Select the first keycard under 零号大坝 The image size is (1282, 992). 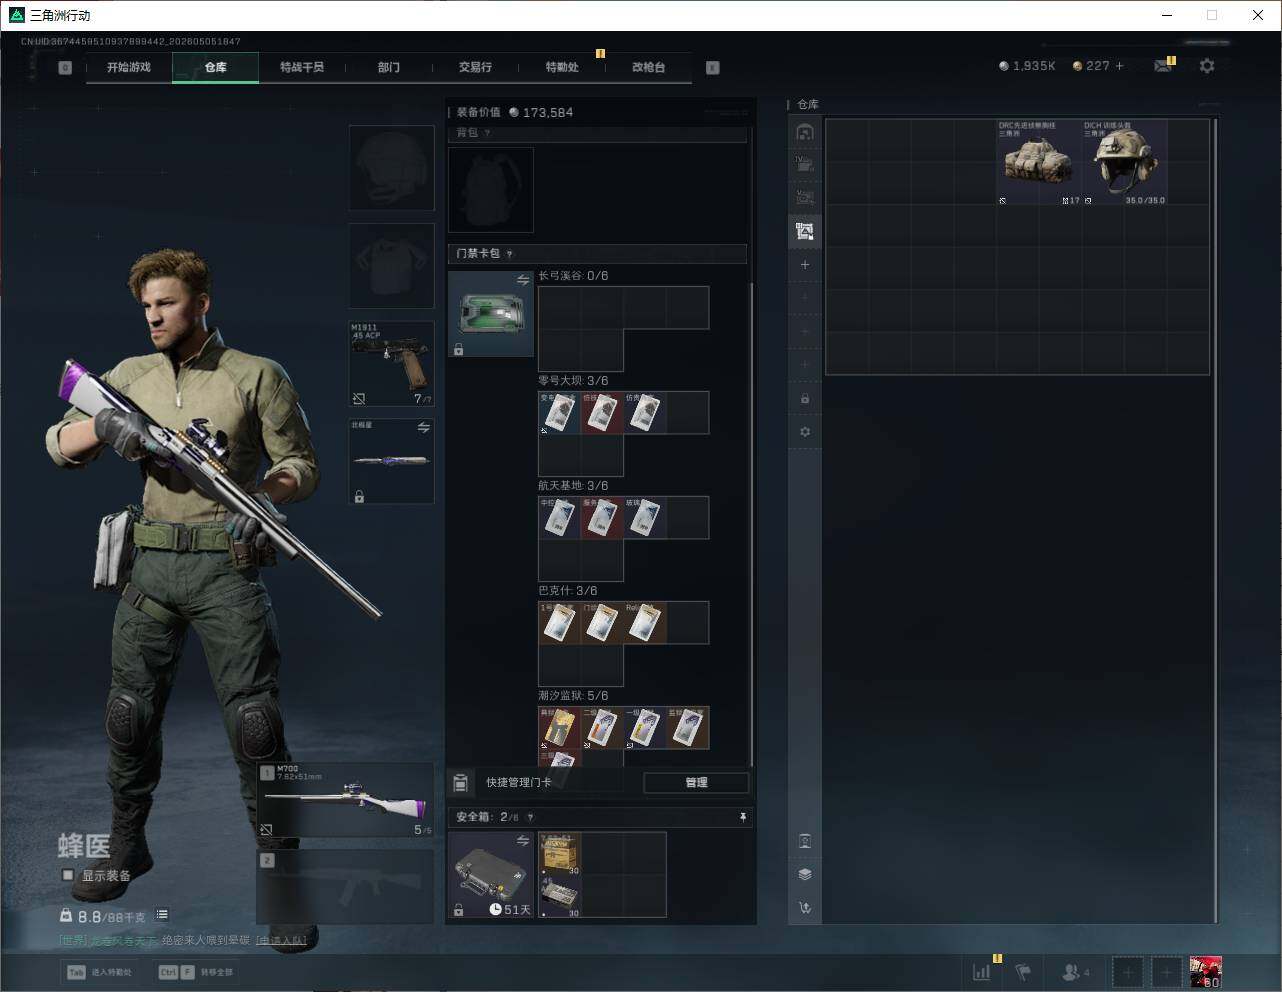560,413
